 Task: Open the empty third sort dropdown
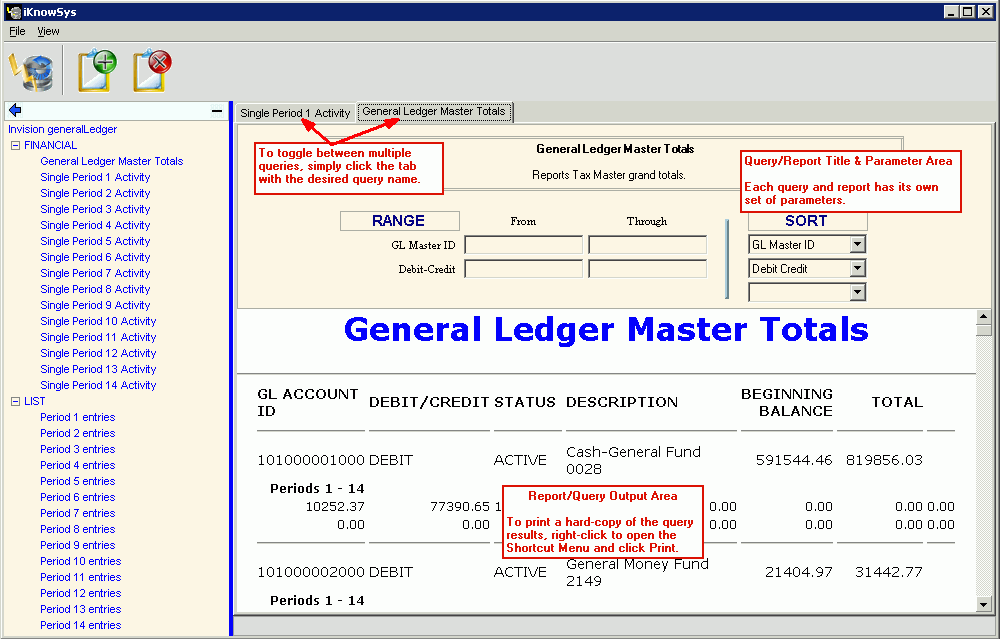tap(857, 292)
